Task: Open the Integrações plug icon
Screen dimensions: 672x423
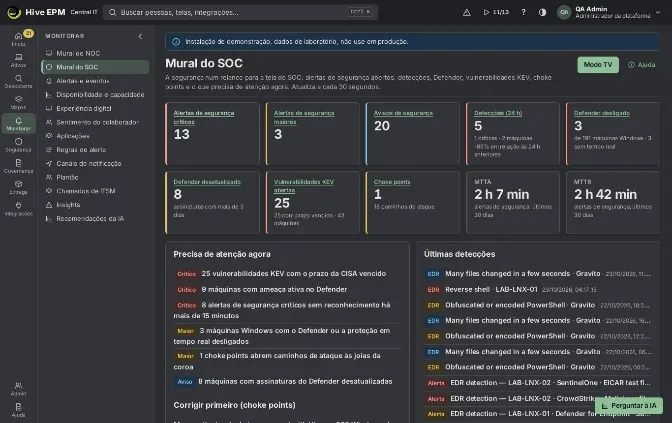Action: 18,208
